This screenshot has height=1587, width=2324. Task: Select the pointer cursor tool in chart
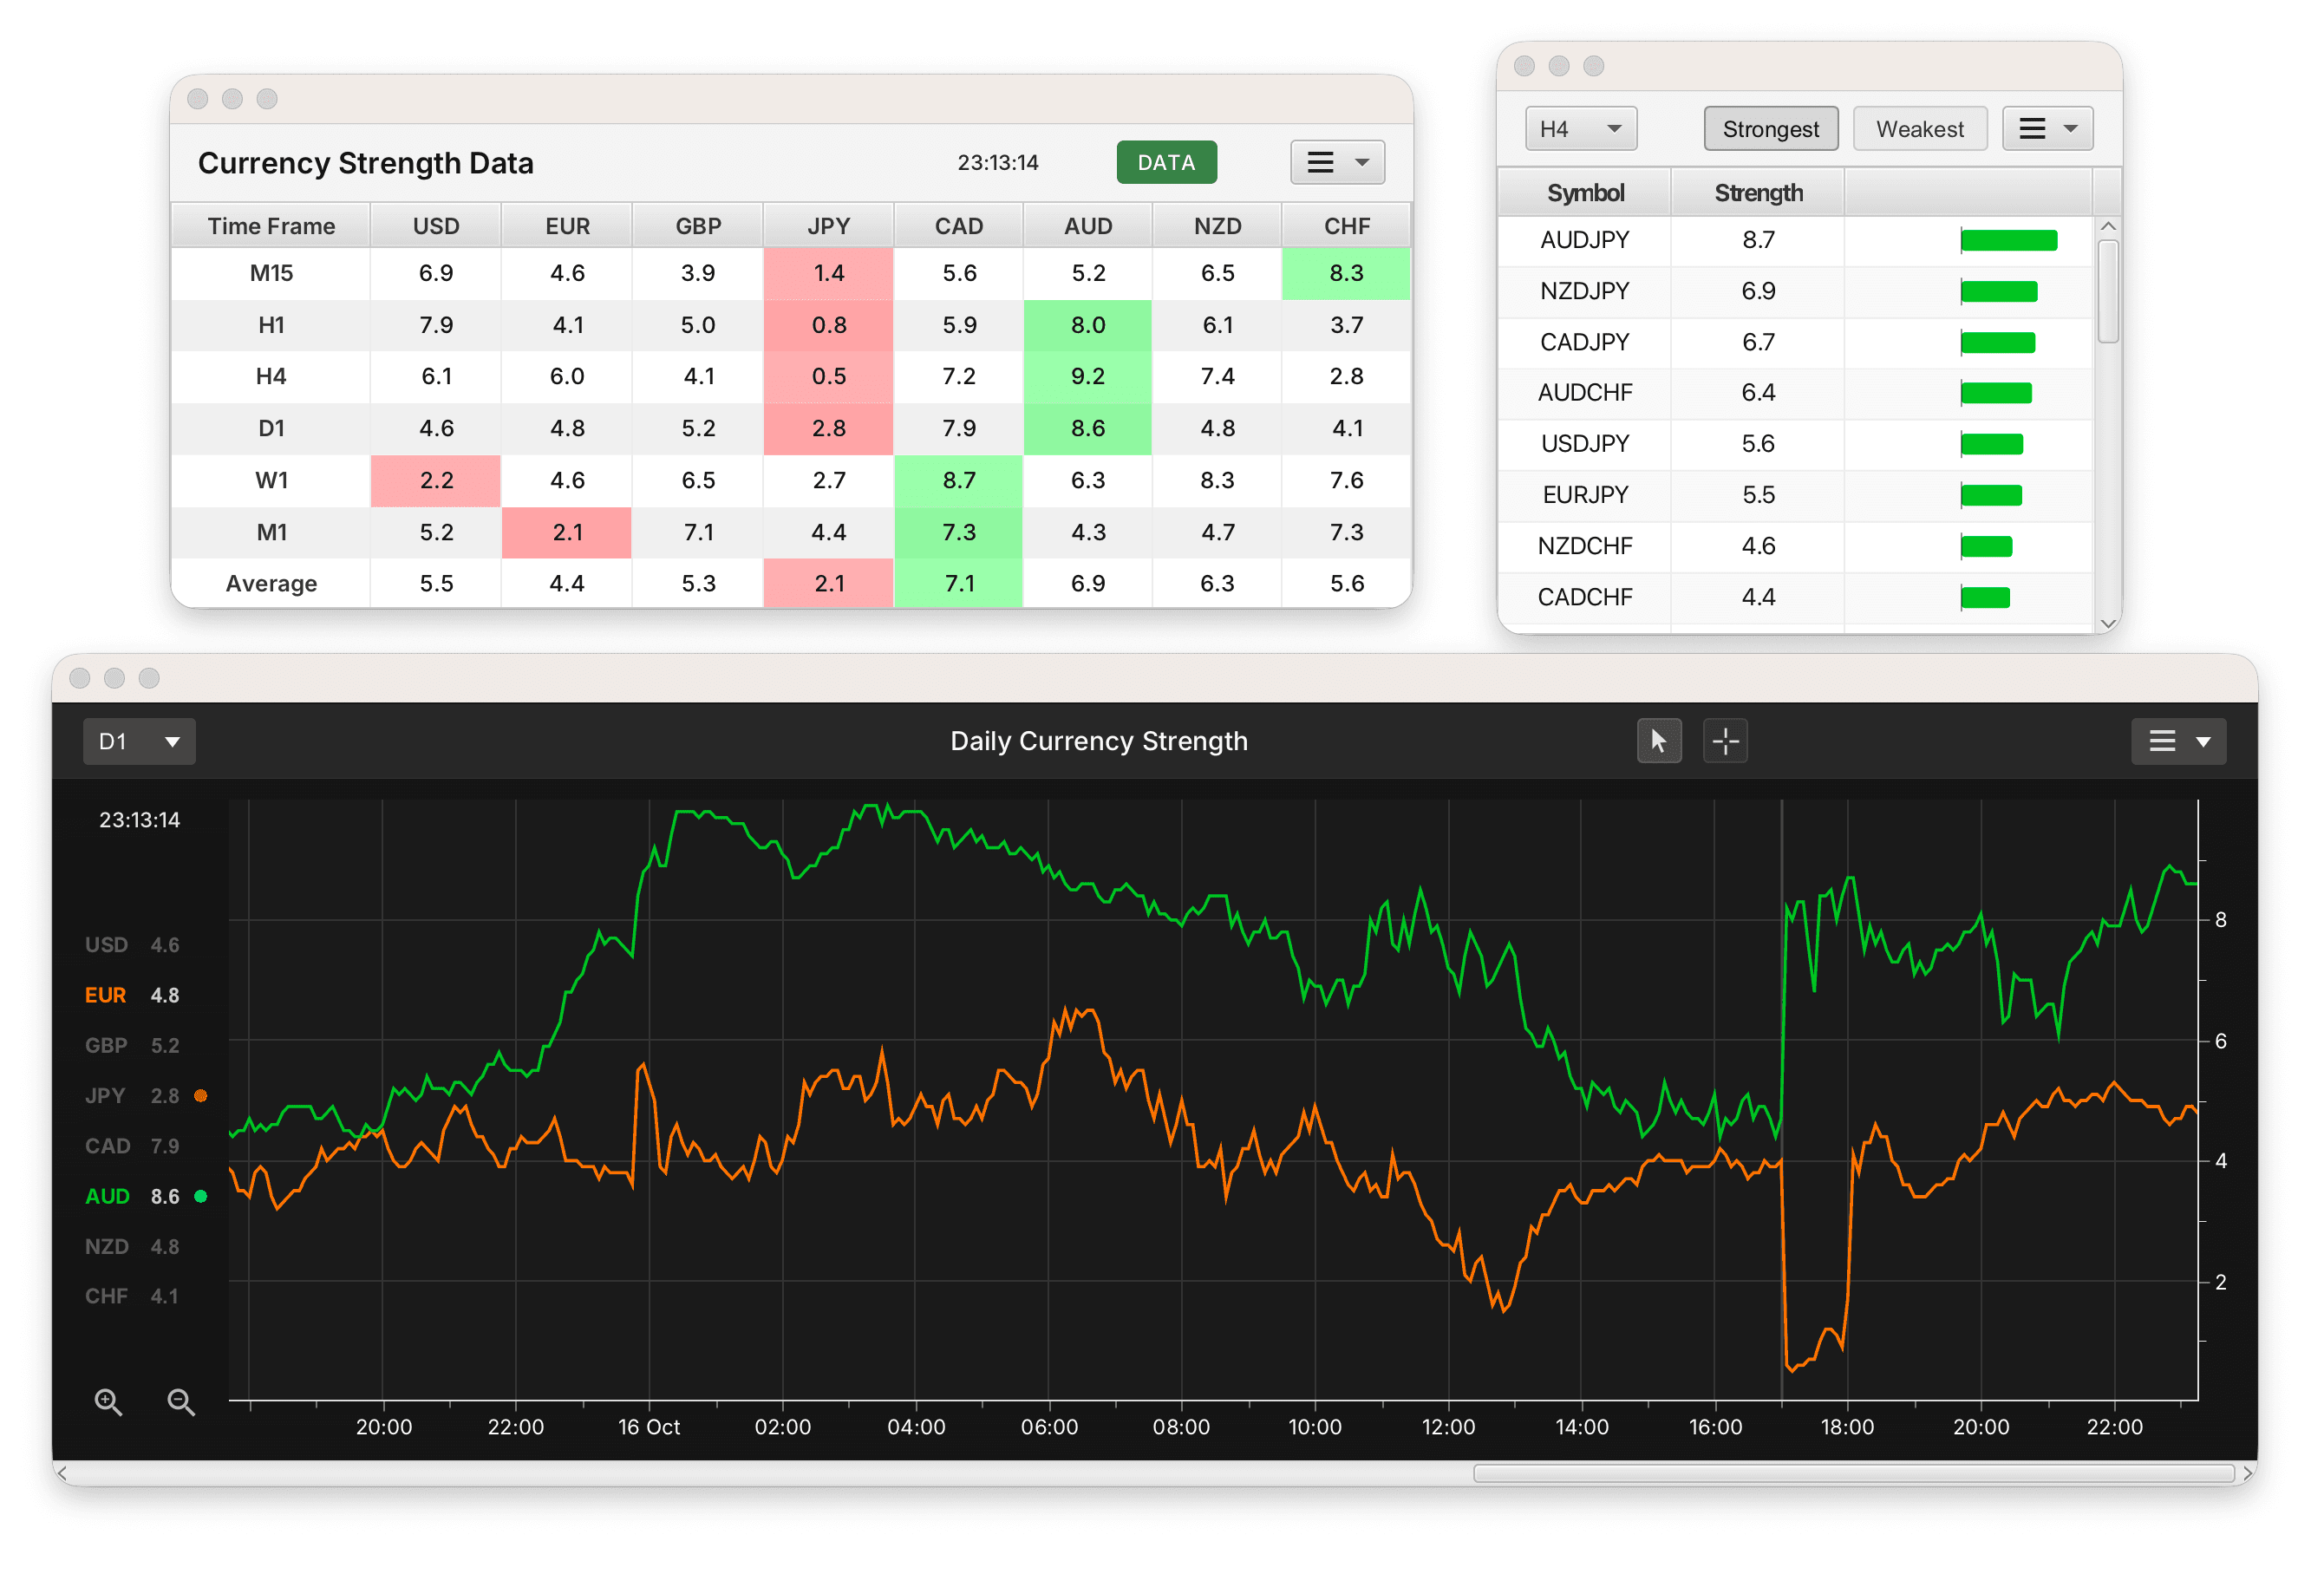pos(1658,741)
